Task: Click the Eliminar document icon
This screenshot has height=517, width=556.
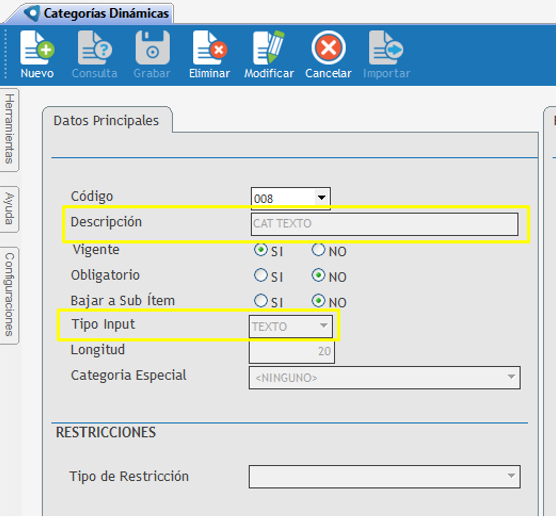Action: click(x=210, y=48)
